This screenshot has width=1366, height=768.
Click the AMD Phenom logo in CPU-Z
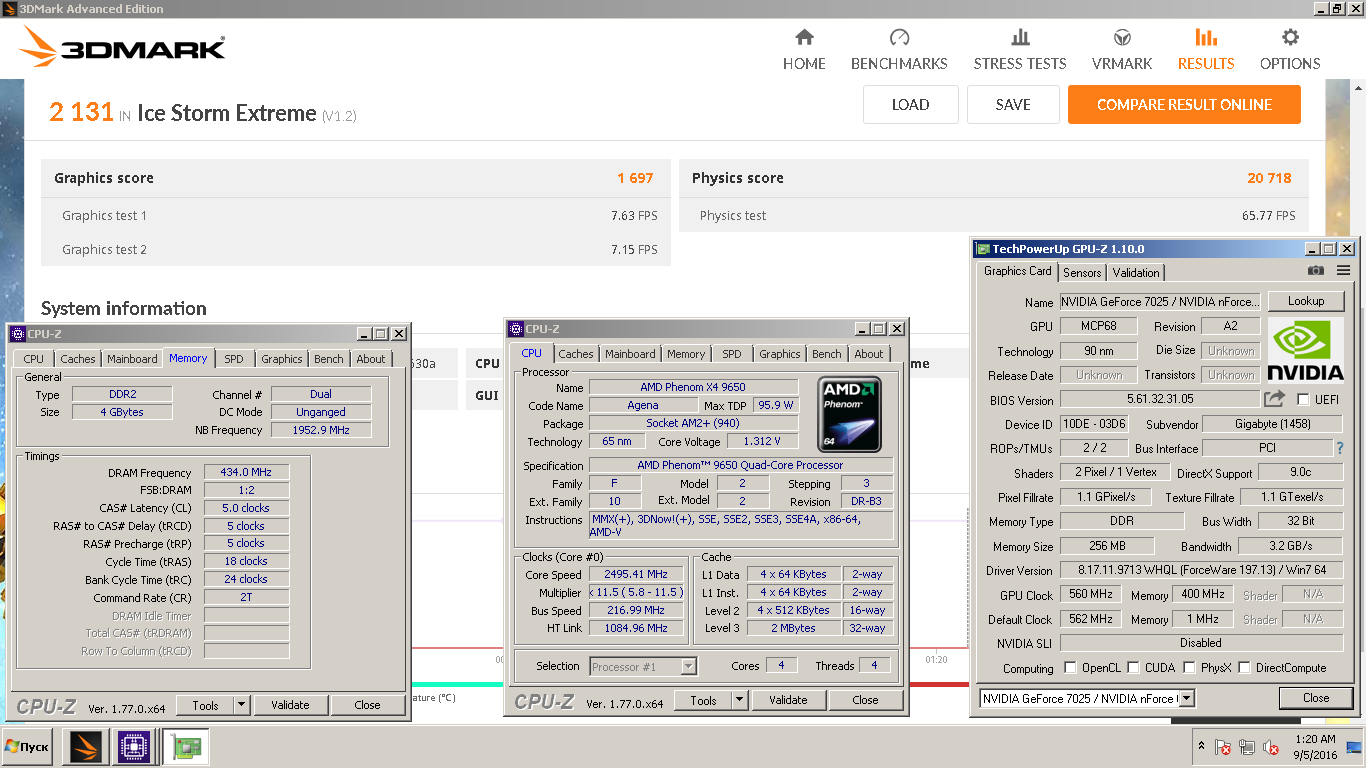click(849, 414)
